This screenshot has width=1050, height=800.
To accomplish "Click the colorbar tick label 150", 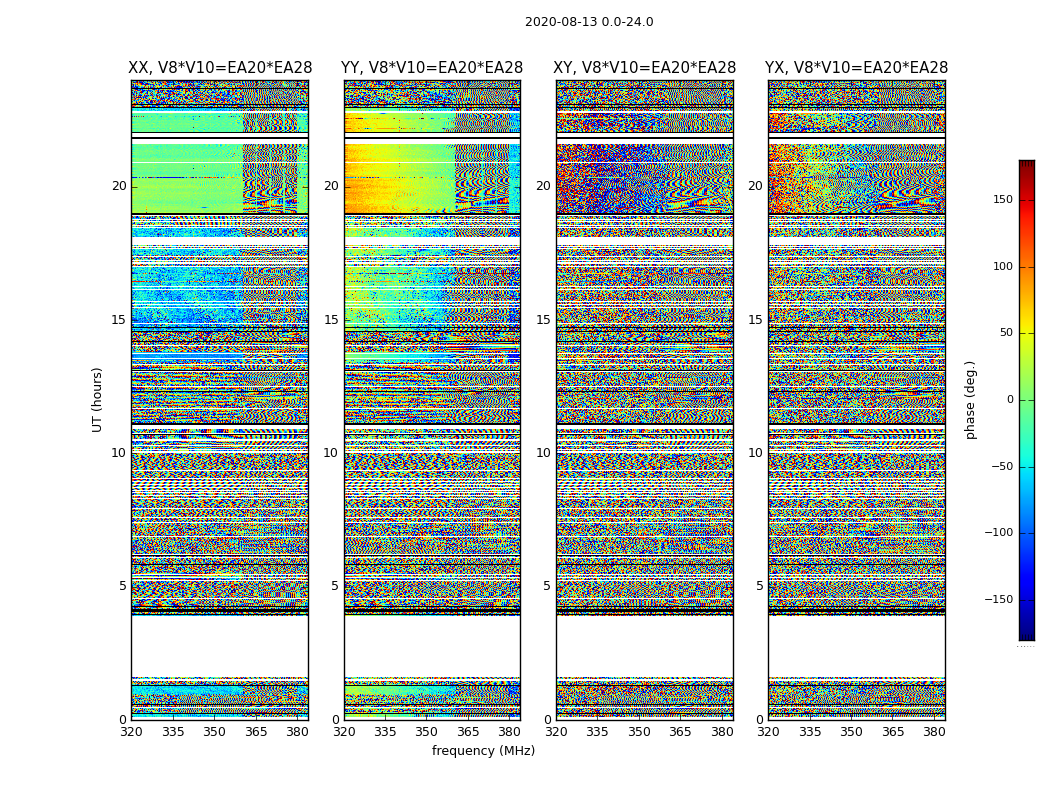I will tap(1003, 199).
